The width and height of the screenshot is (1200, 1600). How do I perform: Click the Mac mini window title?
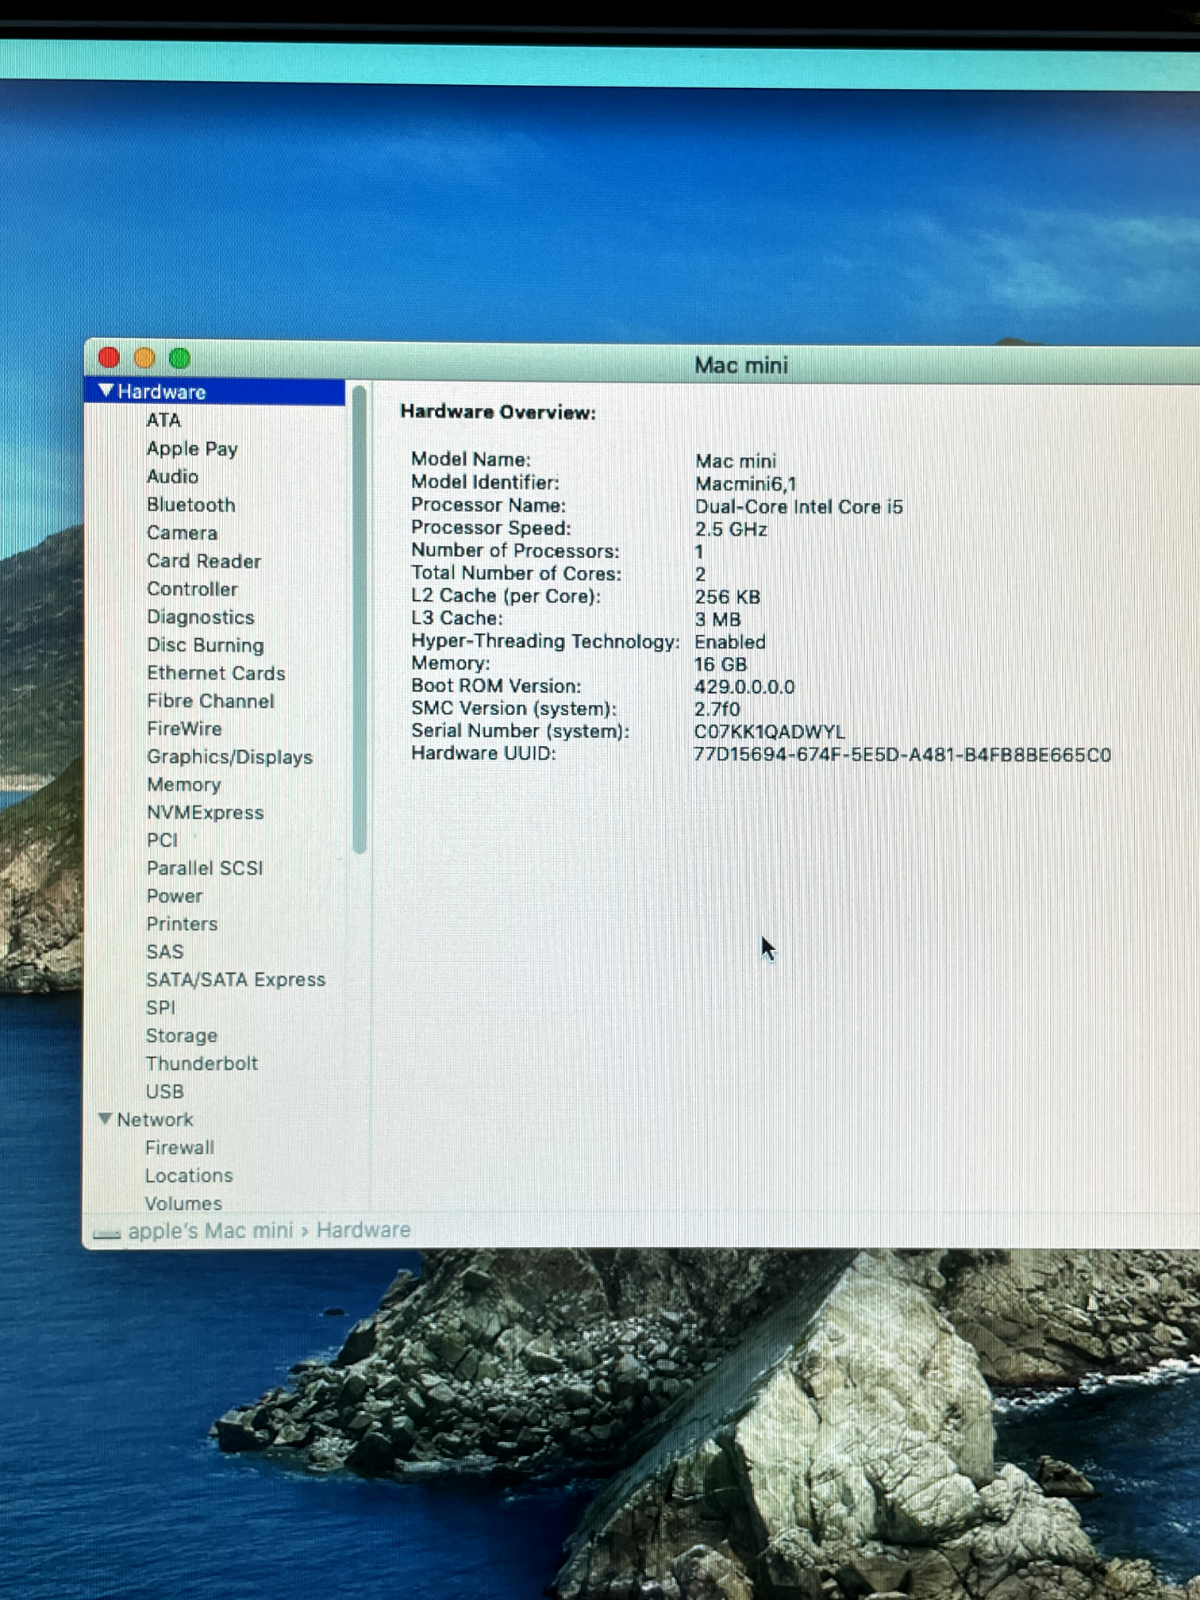[x=741, y=365]
